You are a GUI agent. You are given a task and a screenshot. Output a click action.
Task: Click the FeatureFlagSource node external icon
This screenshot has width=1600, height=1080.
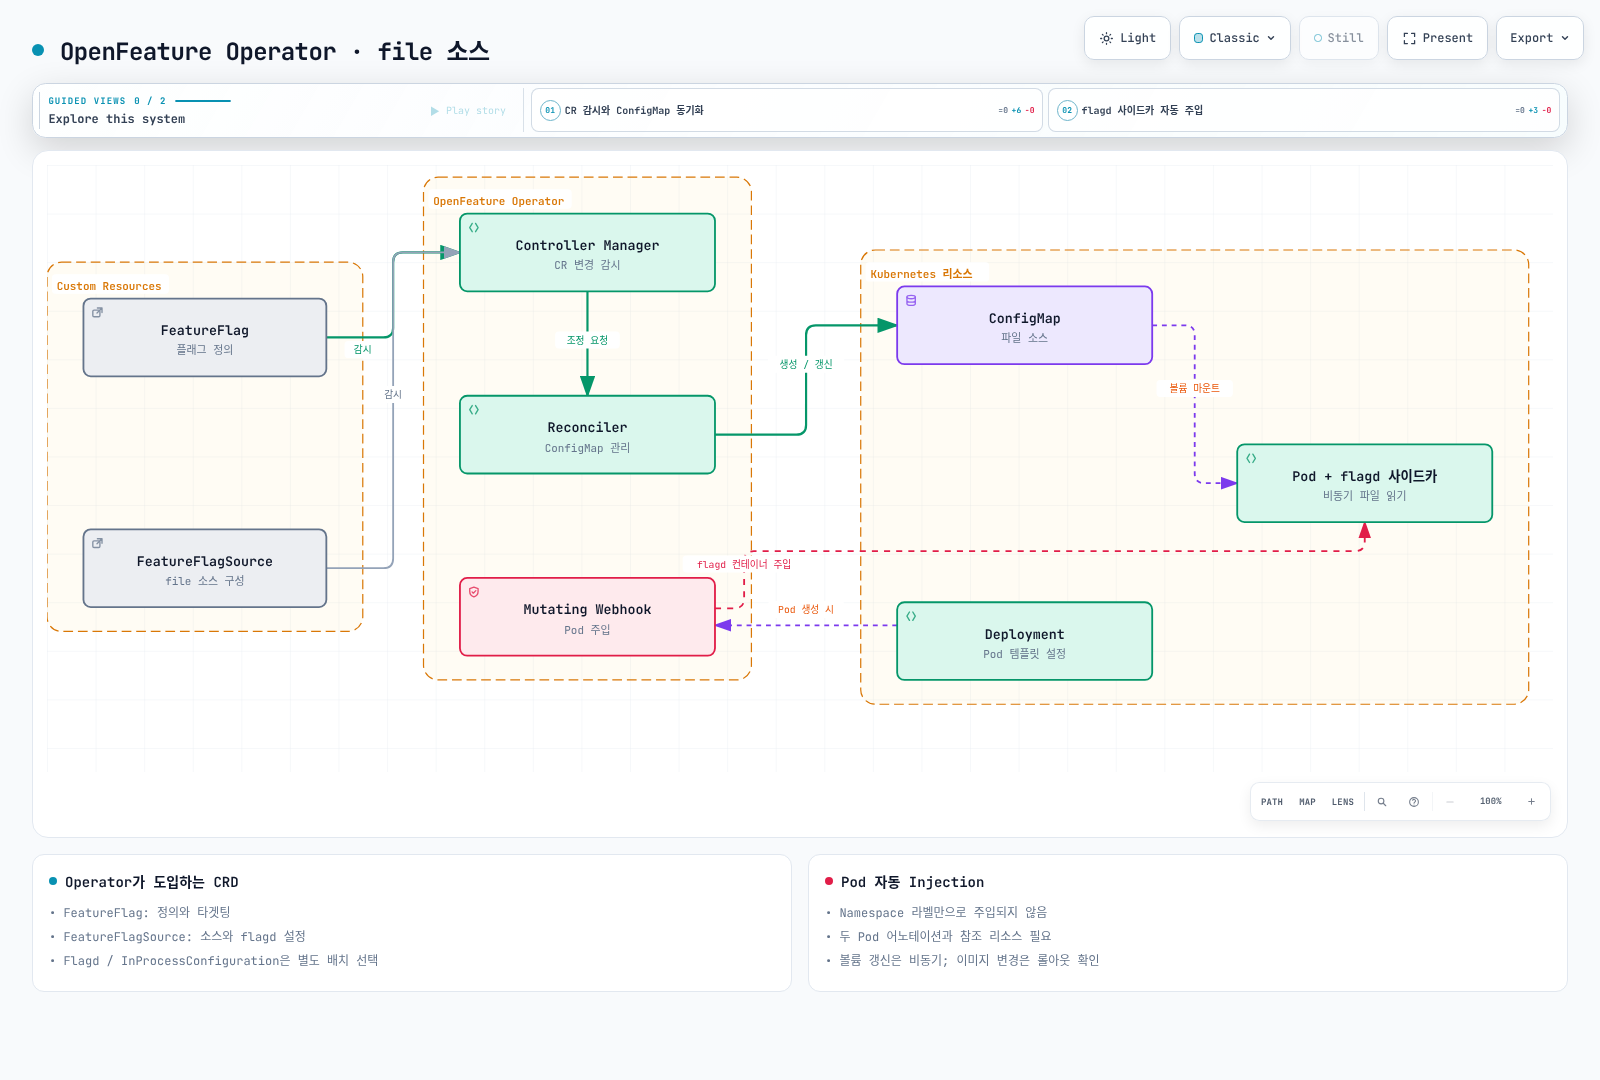[x=97, y=544]
